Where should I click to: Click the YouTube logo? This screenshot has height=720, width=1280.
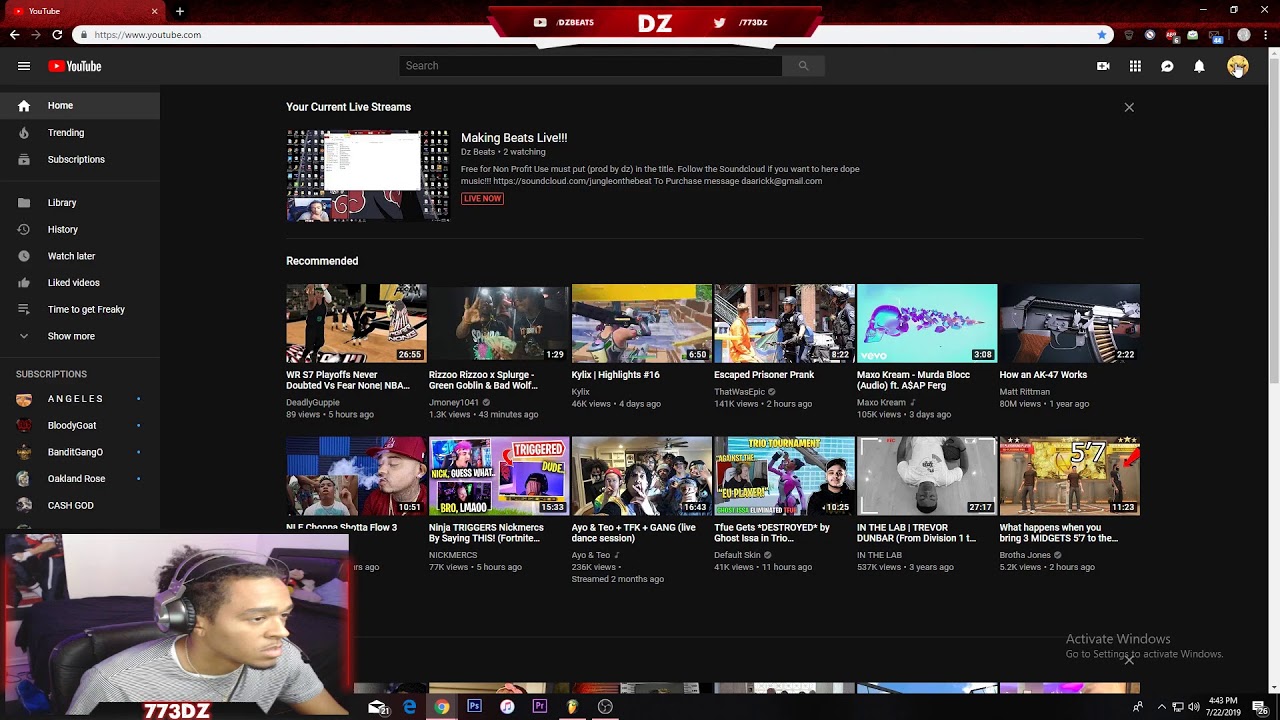pos(75,66)
